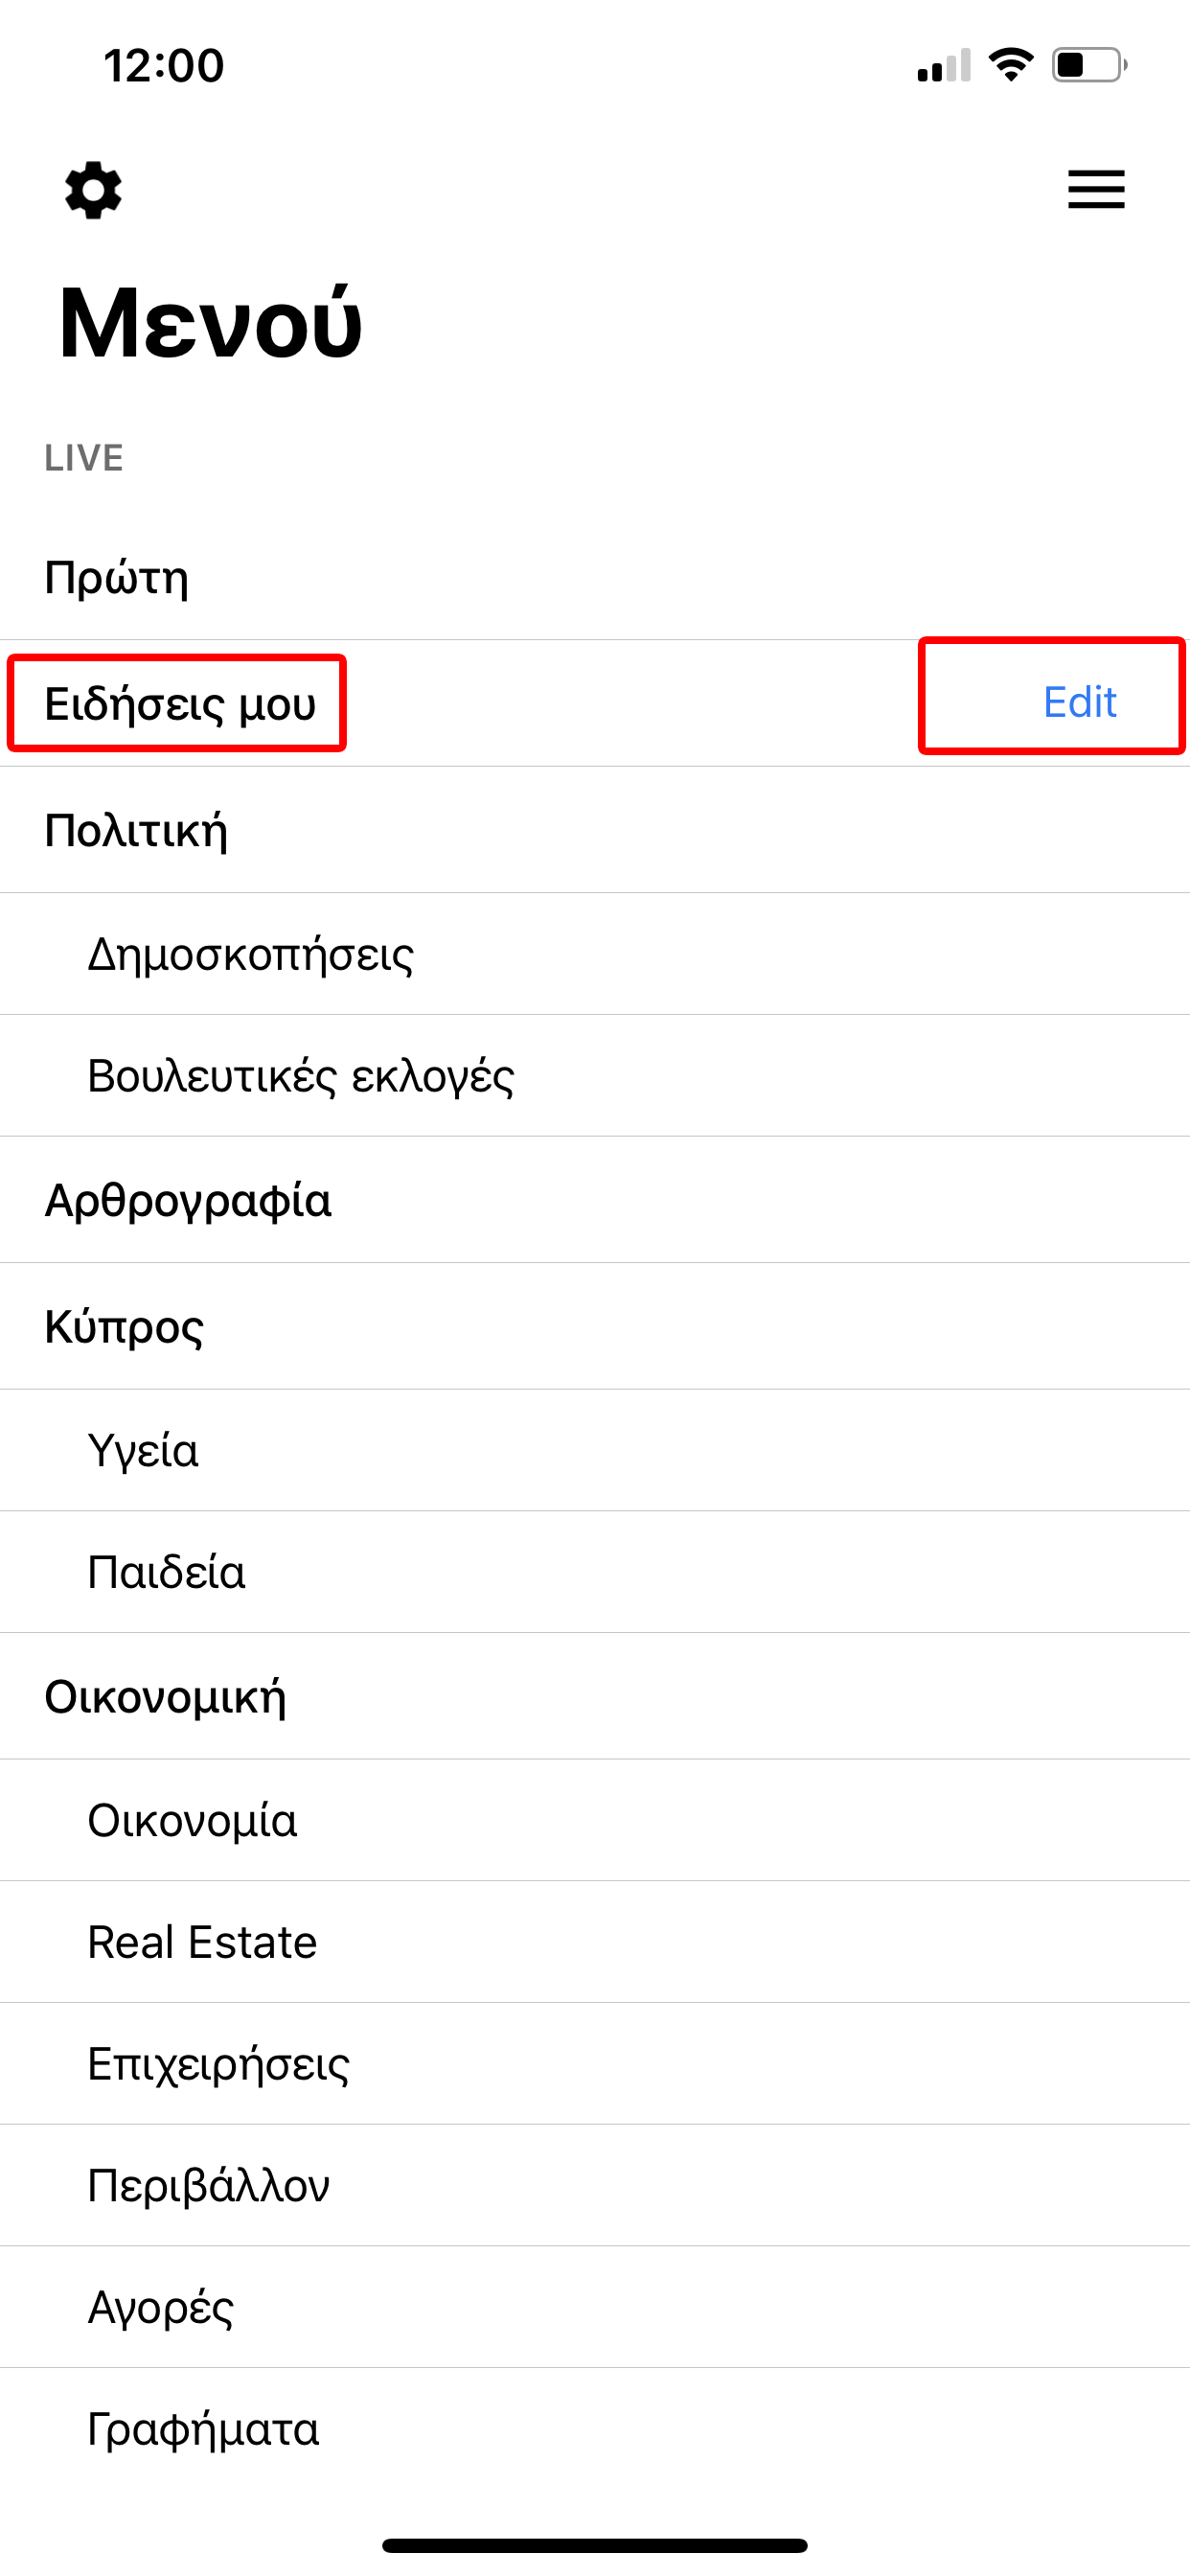This screenshot has width=1190, height=2576.
Task: Open Υγεία under Κύπρος
Action: point(595,1450)
